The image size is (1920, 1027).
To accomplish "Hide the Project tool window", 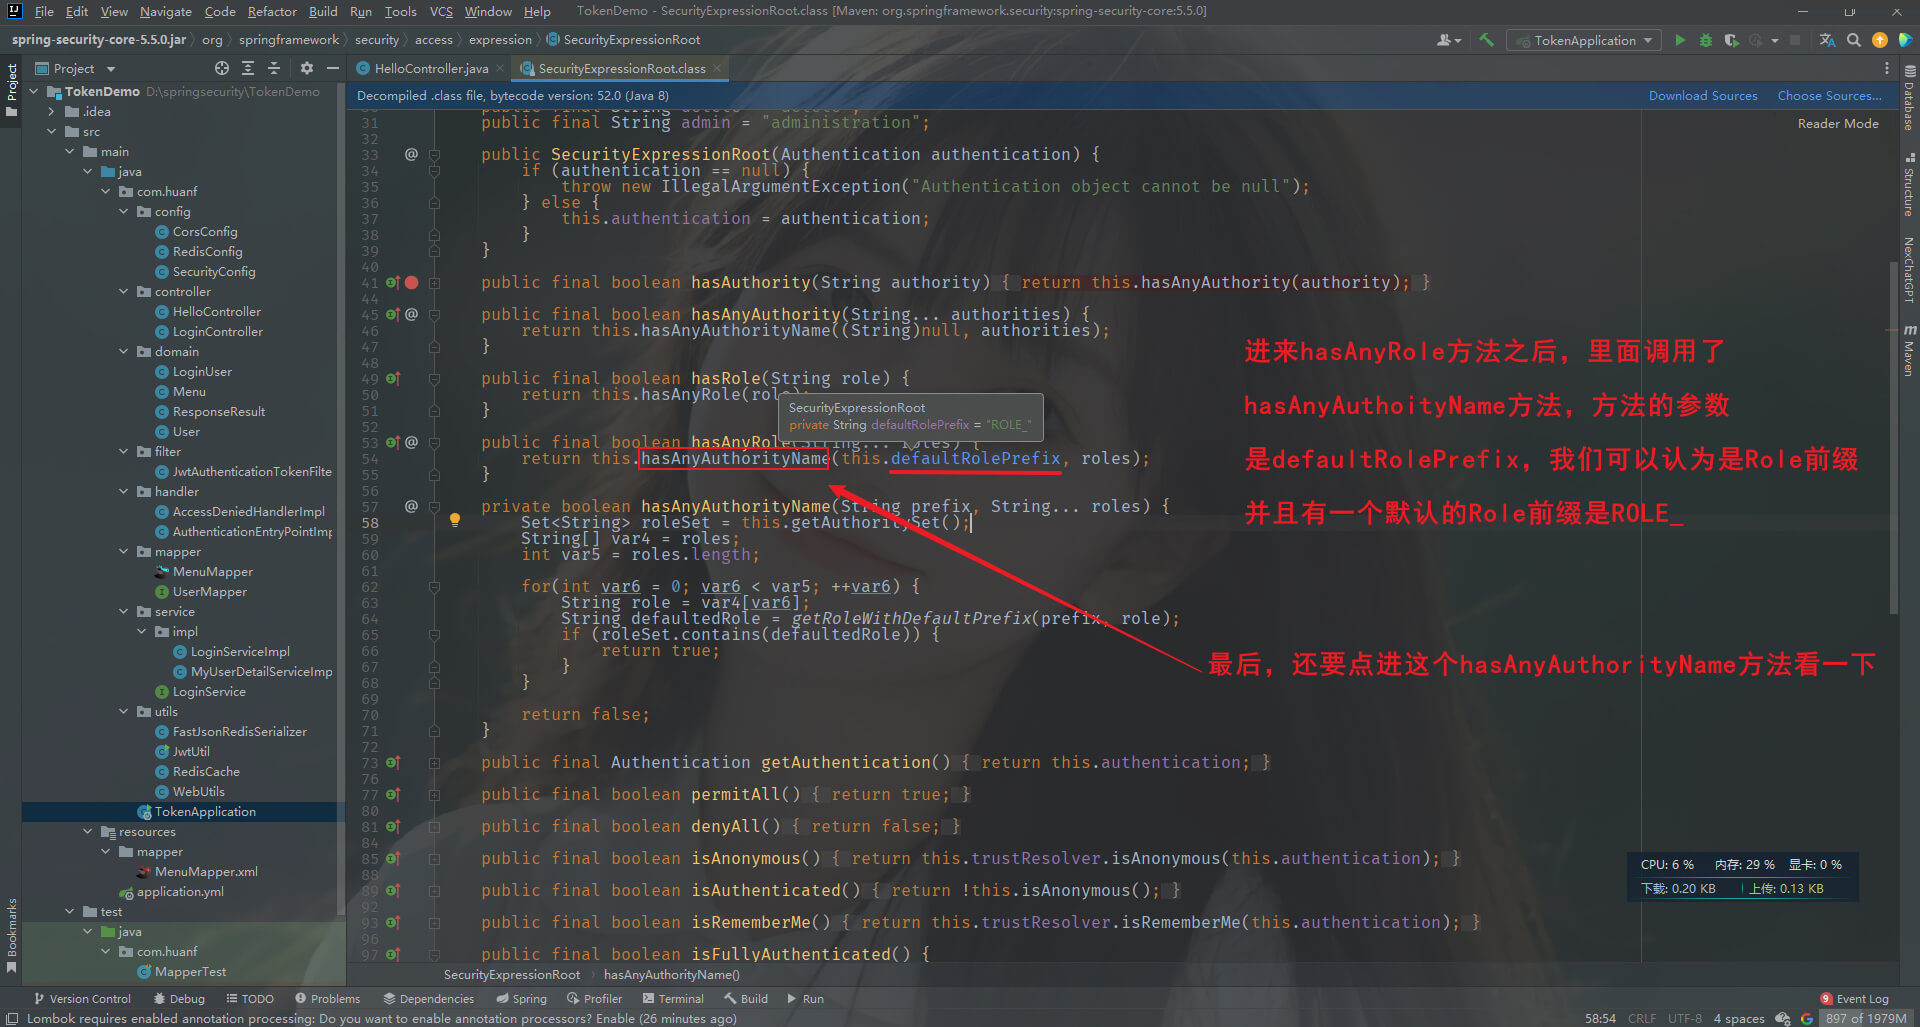I will [x=333, y=68].
